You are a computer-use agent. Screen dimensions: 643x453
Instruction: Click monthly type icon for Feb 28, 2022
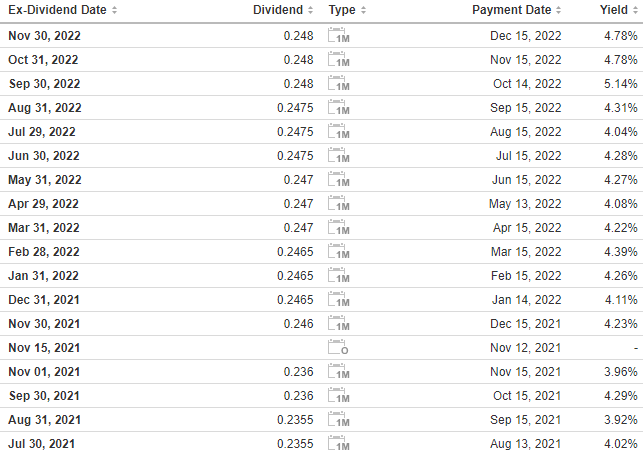[x=339, y=251]
